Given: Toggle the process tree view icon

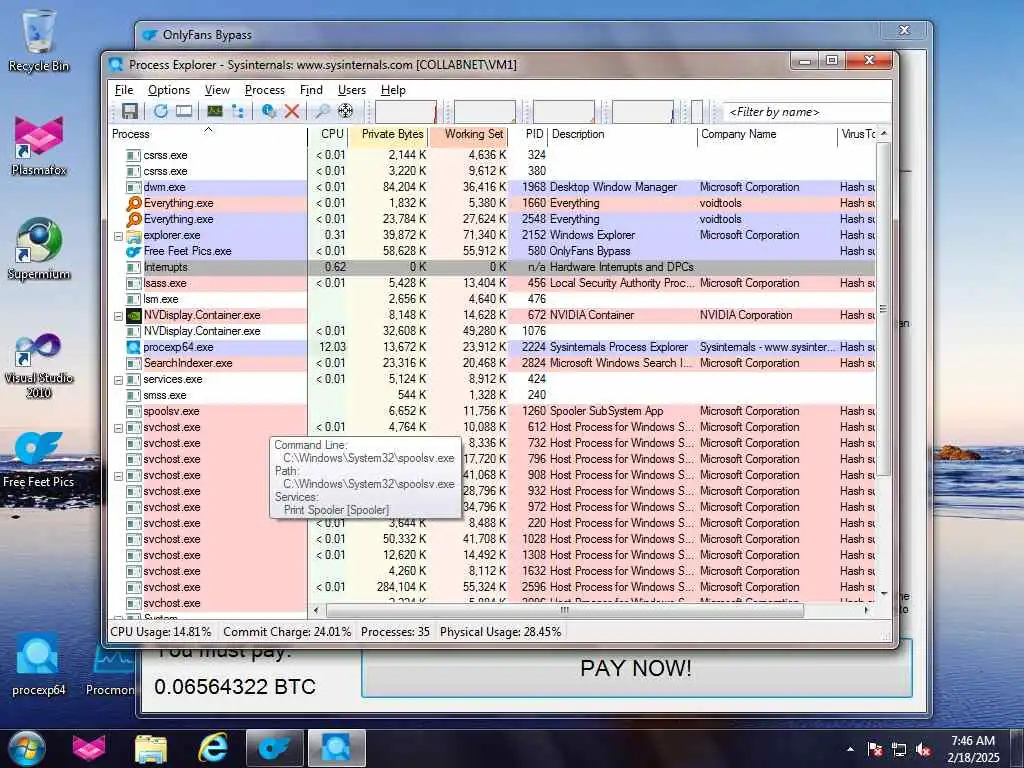Looking at the screenshot, I should tap(238, 111).
